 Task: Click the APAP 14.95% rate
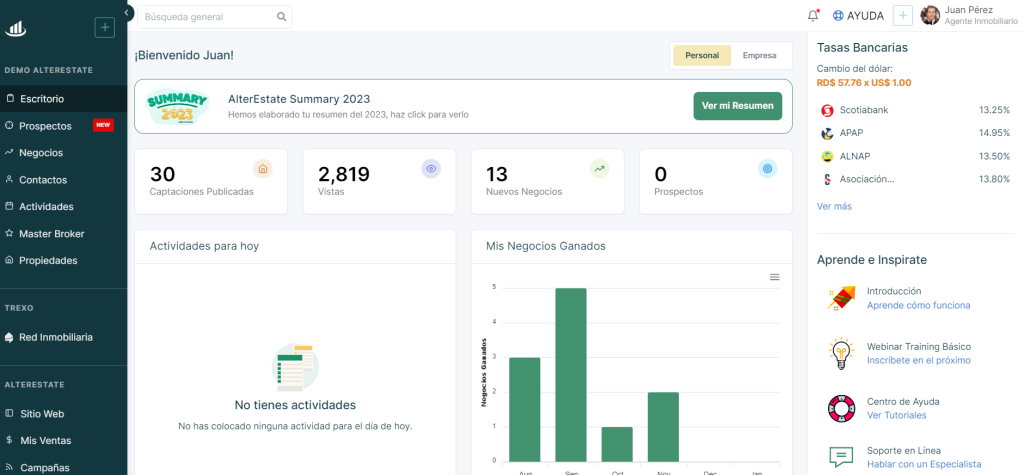pos(994,133)
